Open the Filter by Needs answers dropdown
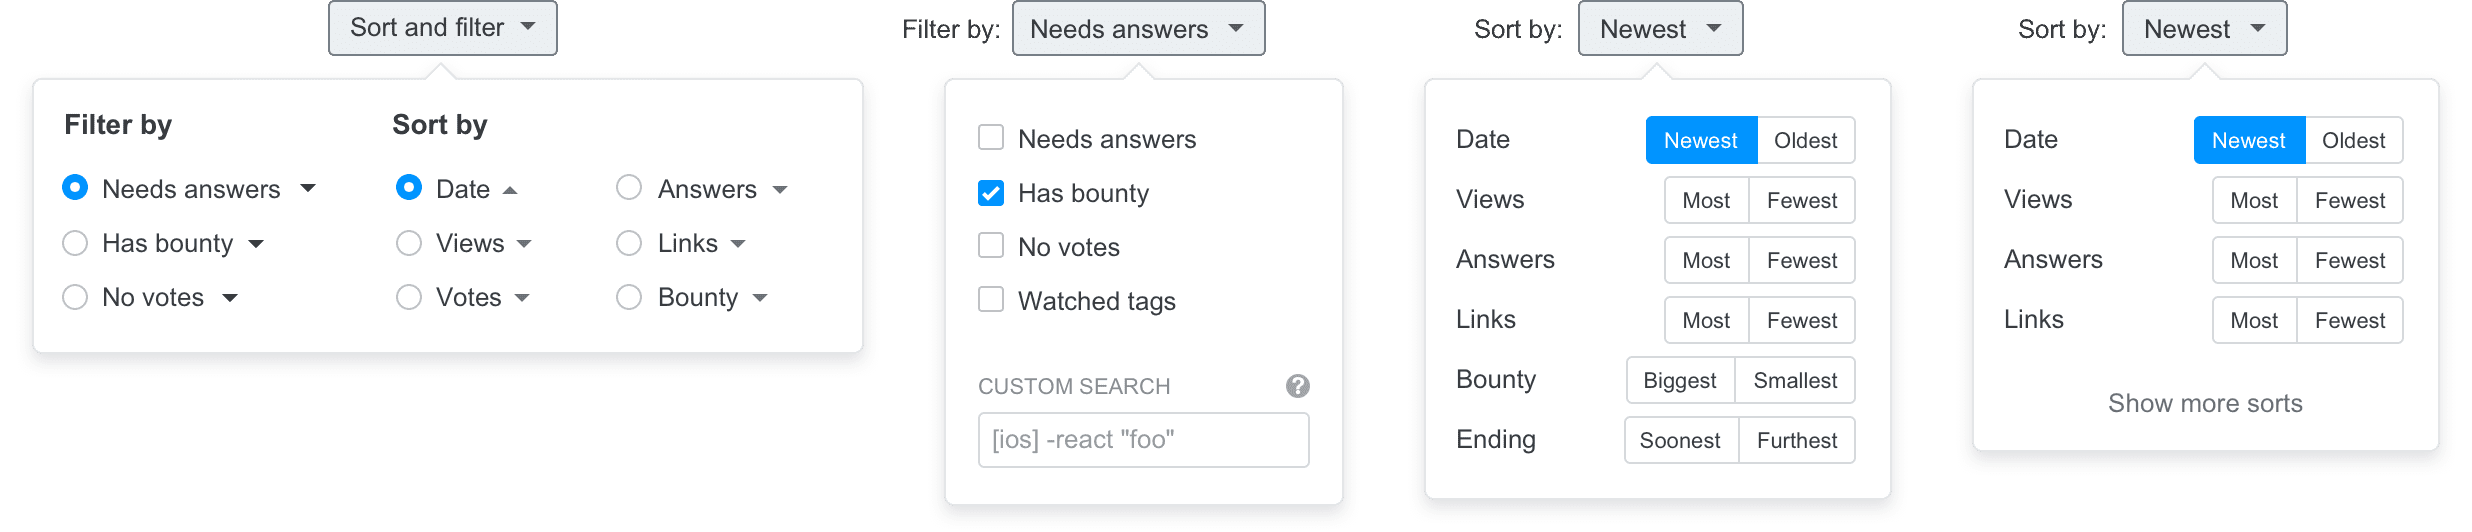 coord(1139,28)
